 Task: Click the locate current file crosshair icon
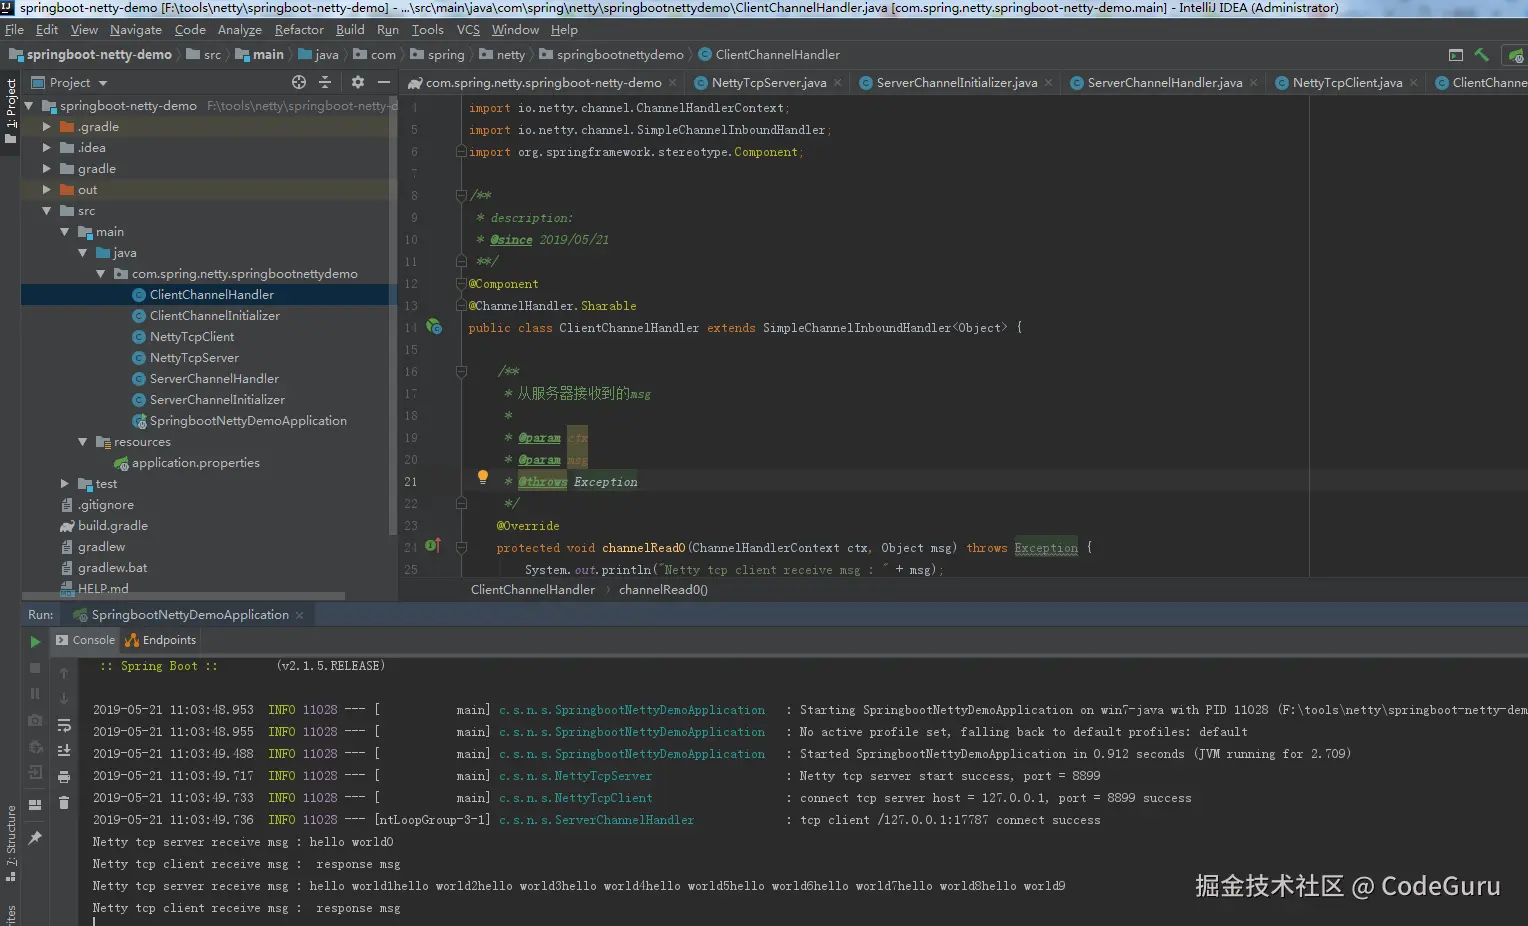(298, 82)
